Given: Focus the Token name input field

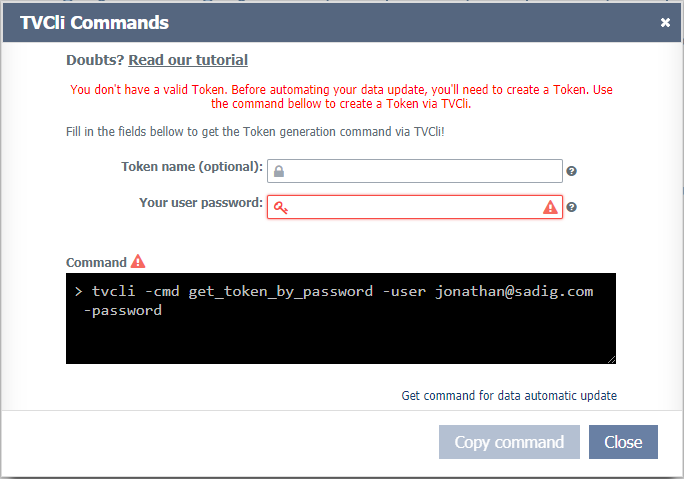Looking at the screenshot, I should tap(420, 171).
